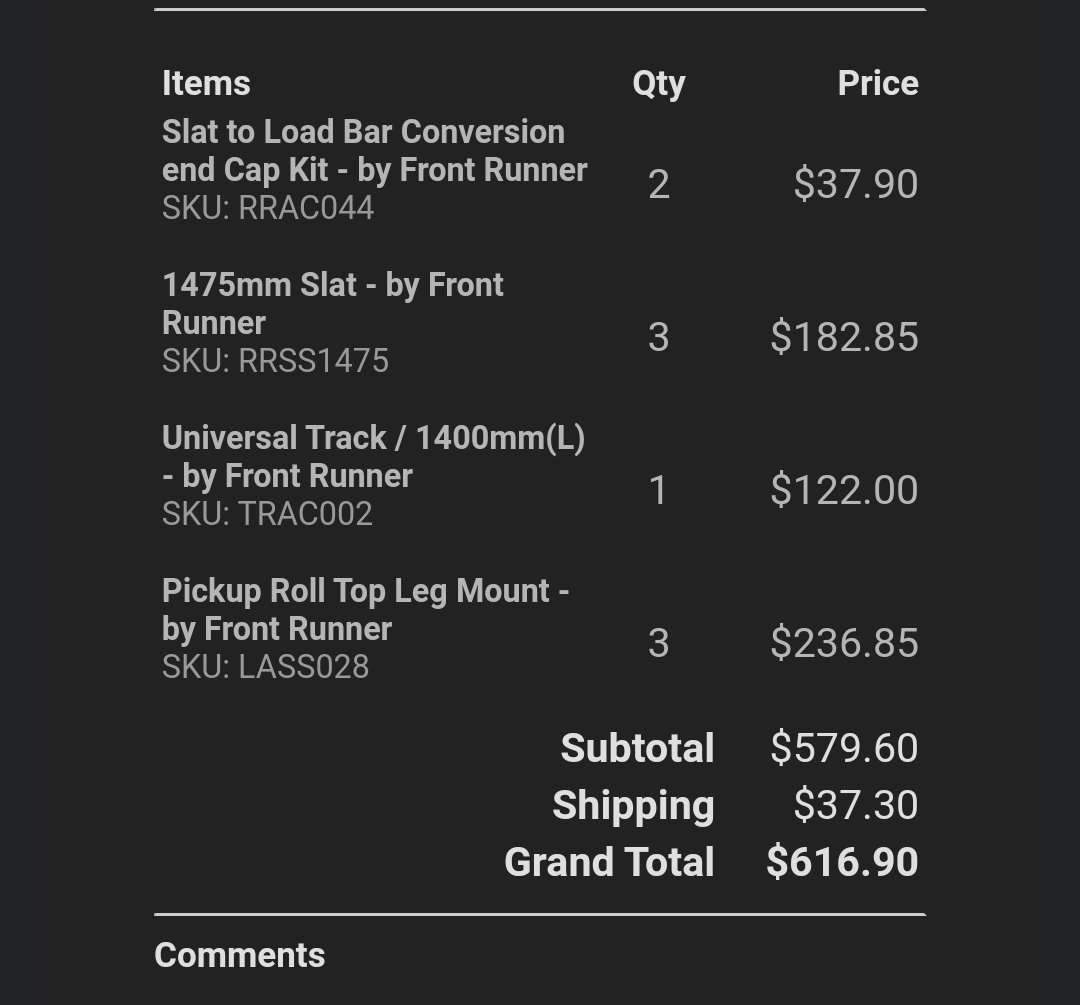The height and width of the screenshot is (1005, 1080).
Task: Click the $122.00 price value
Action: pos(844,490)
